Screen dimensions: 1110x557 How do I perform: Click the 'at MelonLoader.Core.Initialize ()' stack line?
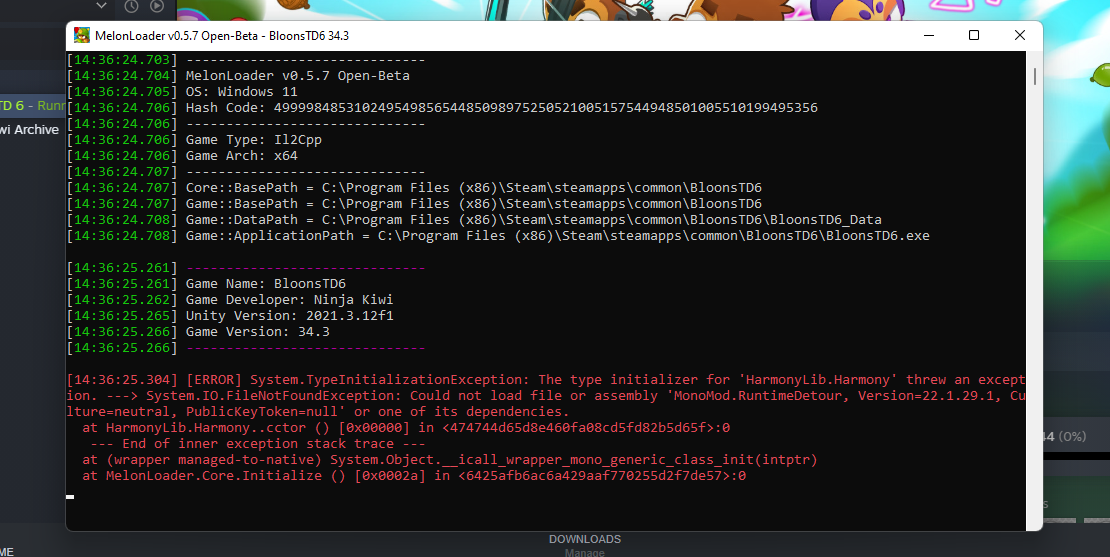coord(414,476)
